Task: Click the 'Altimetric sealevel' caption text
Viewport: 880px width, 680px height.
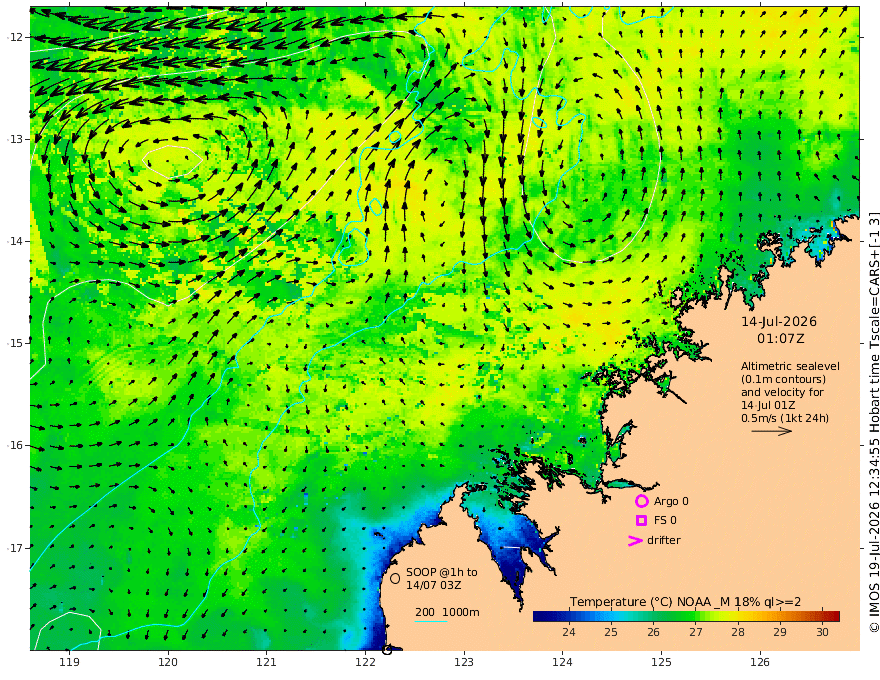Action: click(790, 366)
